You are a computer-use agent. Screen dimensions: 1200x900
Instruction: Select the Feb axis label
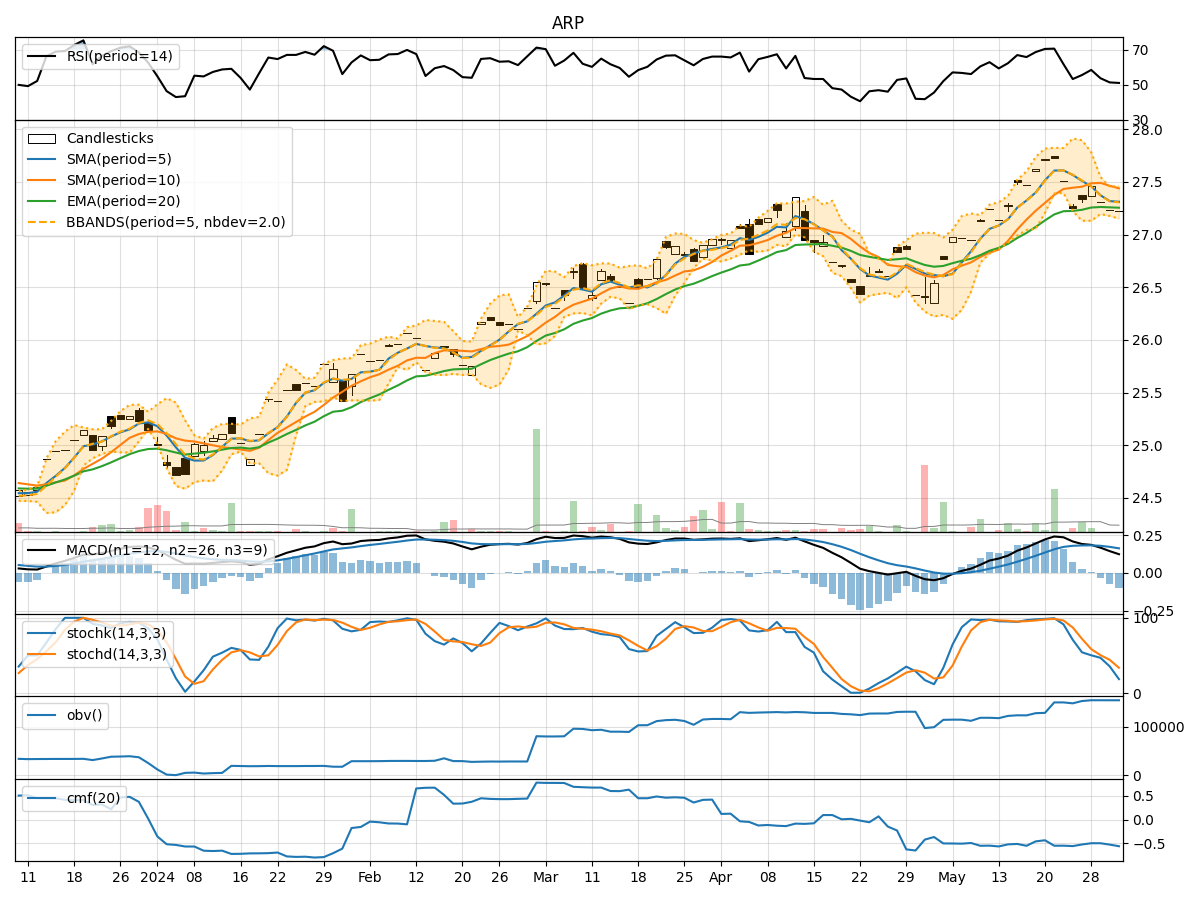[370, 874]
